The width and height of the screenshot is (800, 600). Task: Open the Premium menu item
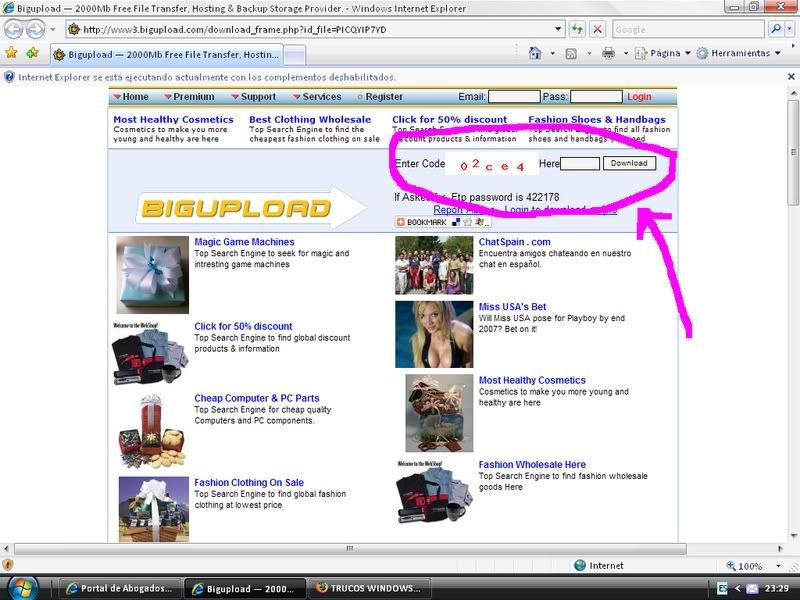tap(188, 97)
